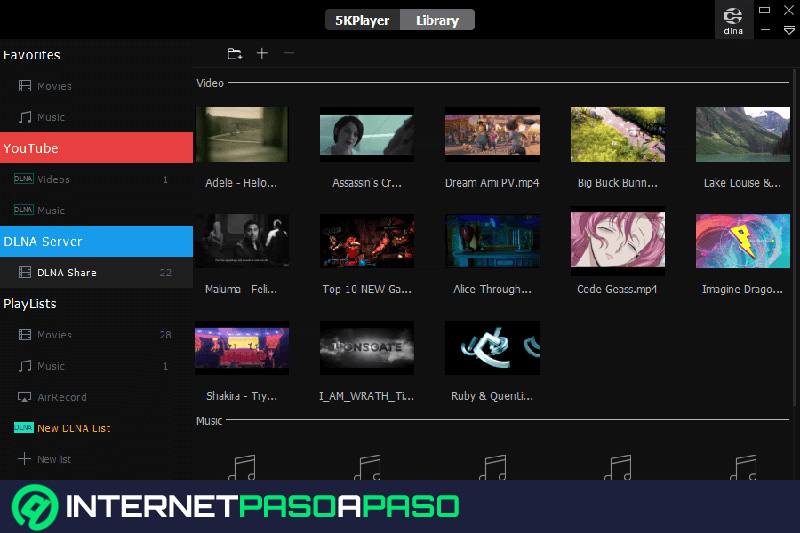Click the New list plus icon
Image resolution: width=800 pixels, height=533 pixels.
pos(24,459)
